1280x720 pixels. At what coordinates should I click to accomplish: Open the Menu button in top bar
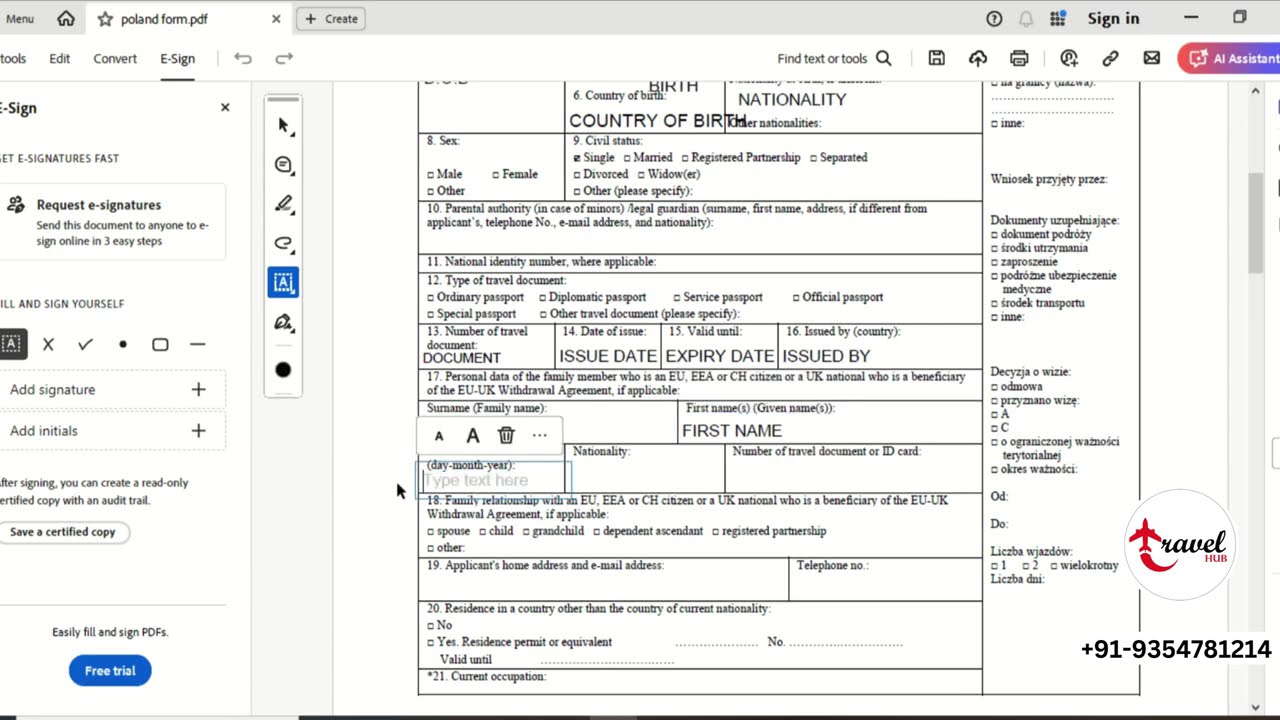[18, 18]
